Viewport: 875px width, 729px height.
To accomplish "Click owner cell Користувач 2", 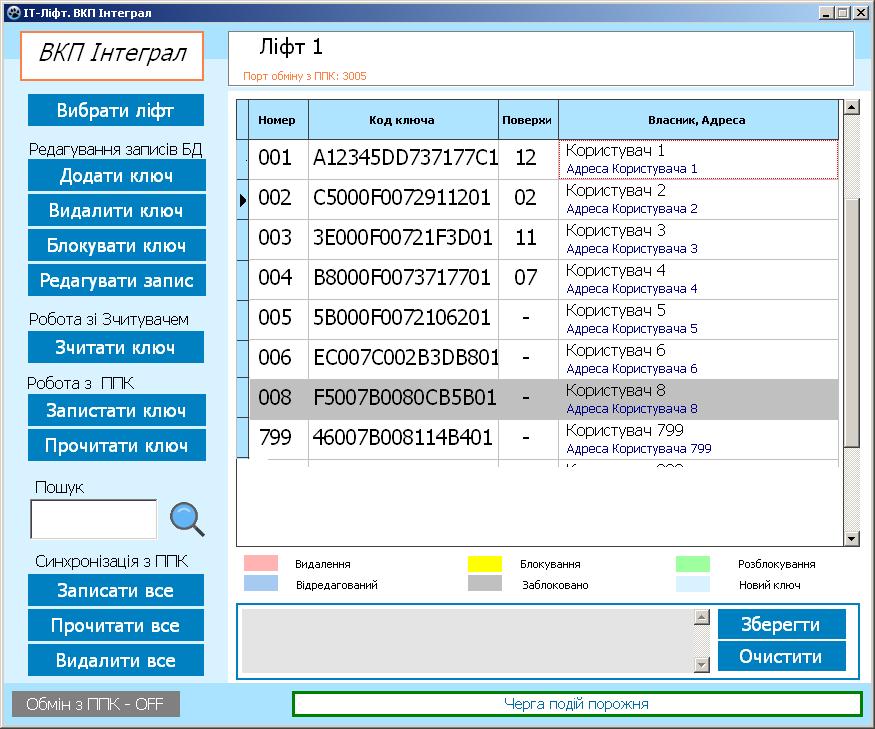I will pos(698,199).
